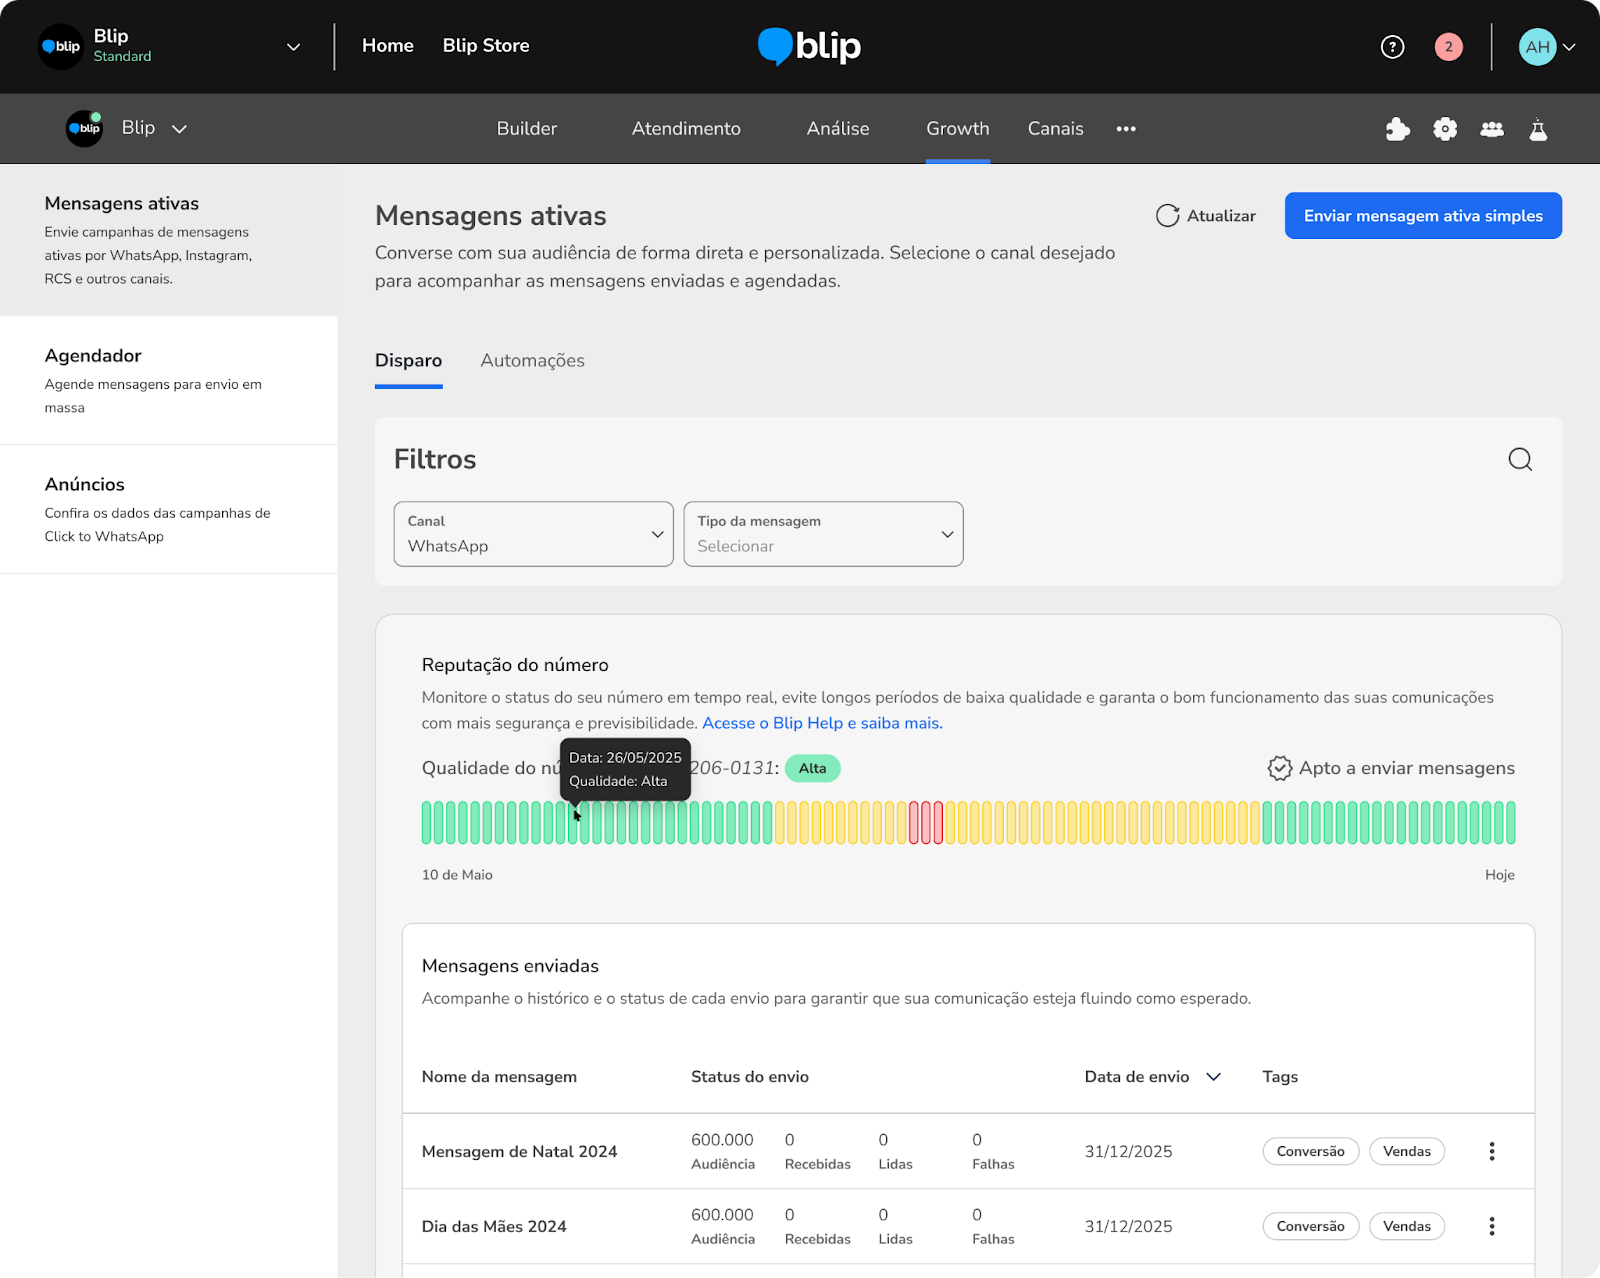The width and height of the screenshot is (1600, 1278).
Task: Open options menu for Mensagem de Natal 2024
Action: (x=1491, y=1151)
